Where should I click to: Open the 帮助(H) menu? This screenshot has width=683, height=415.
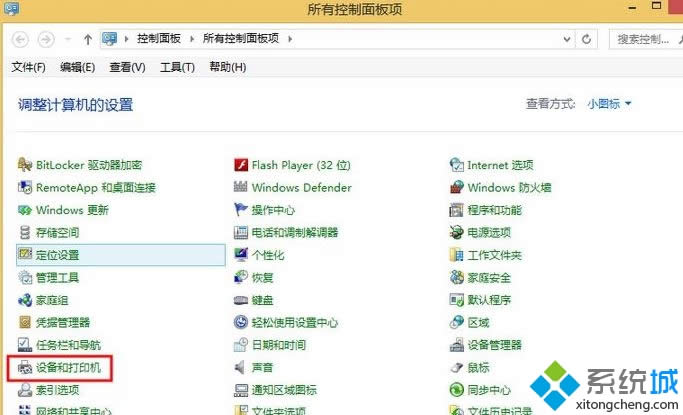pyautogui.click(x=227, y=67)
